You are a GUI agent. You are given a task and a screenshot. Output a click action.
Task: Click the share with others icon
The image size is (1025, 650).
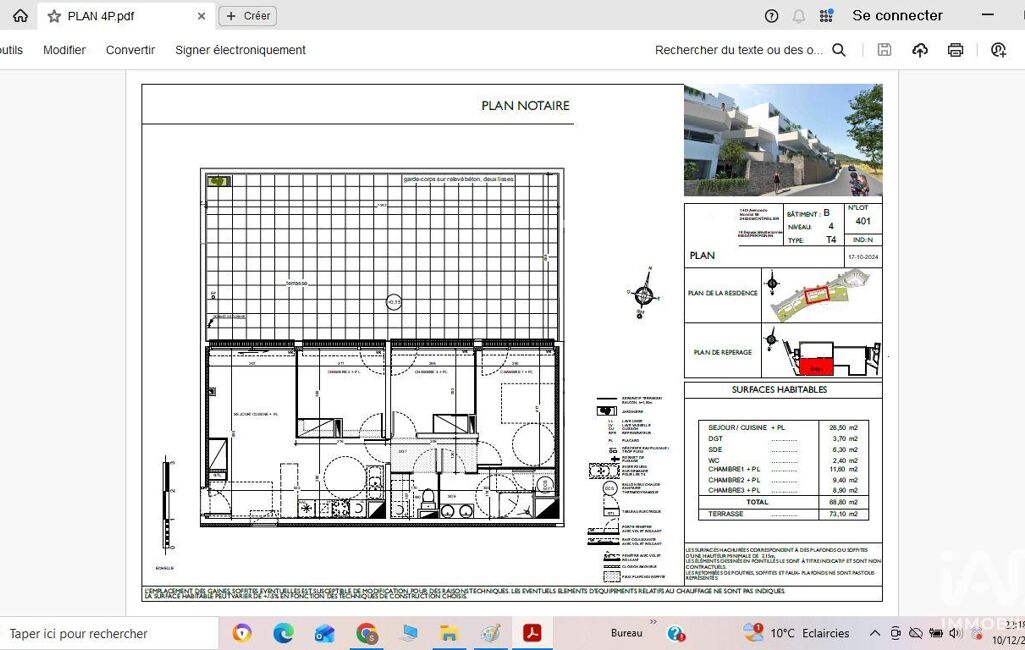click(x=998, y=50)
